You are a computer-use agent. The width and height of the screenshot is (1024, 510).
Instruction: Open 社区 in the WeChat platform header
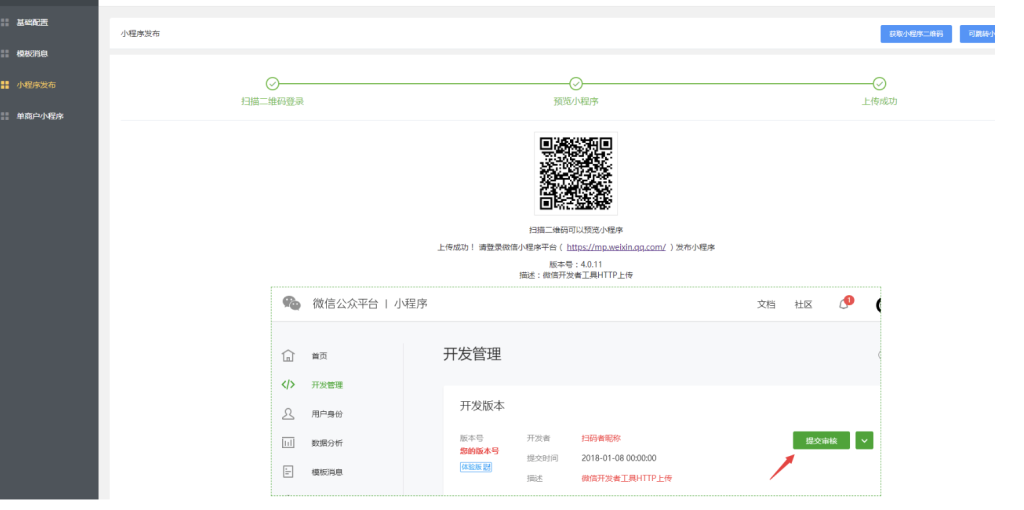coord(803,304)
